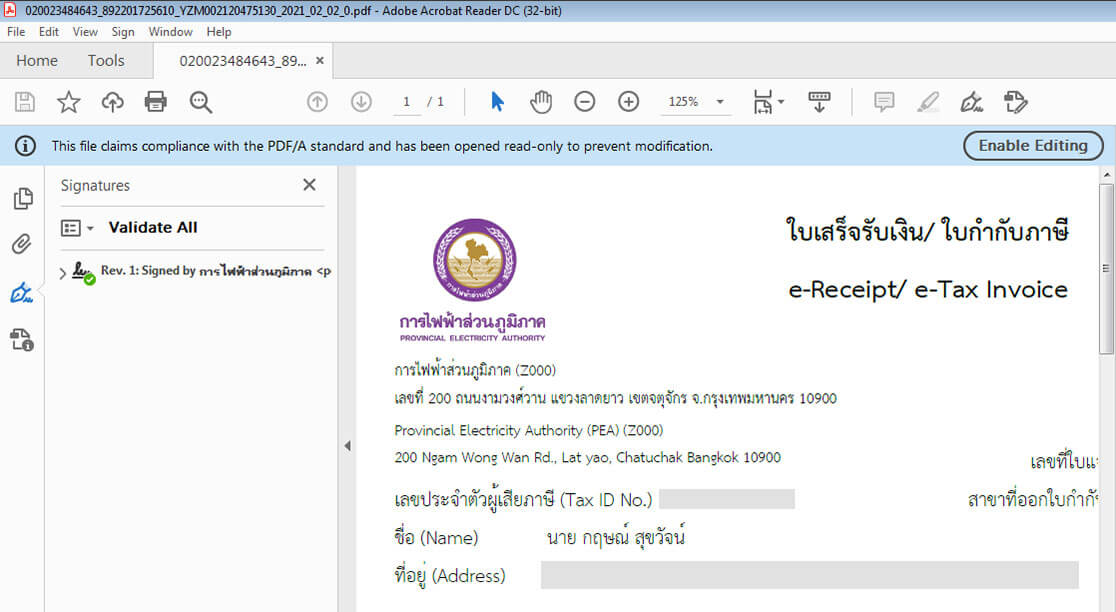1116x612 pixels.
Task: Collapse the left navigation pane arrow
Action: (x=347, y=446)
